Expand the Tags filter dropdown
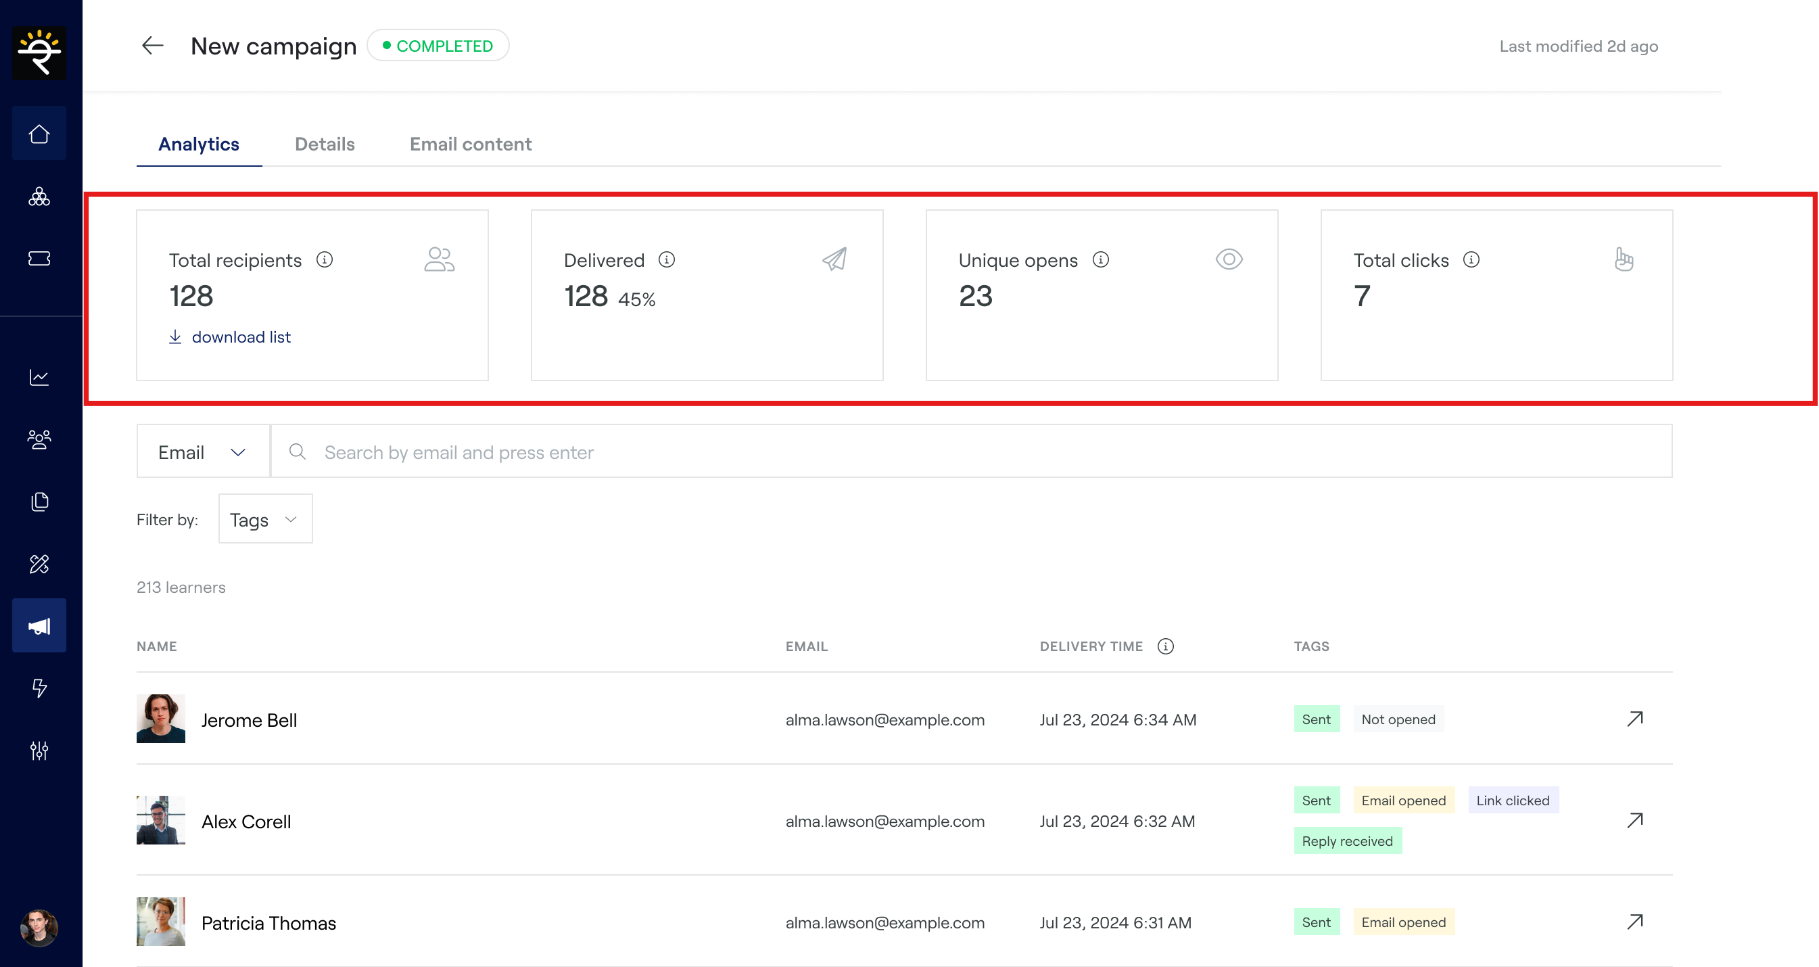This screenshot has width=1819, height=967. click(x=265, y=519)
